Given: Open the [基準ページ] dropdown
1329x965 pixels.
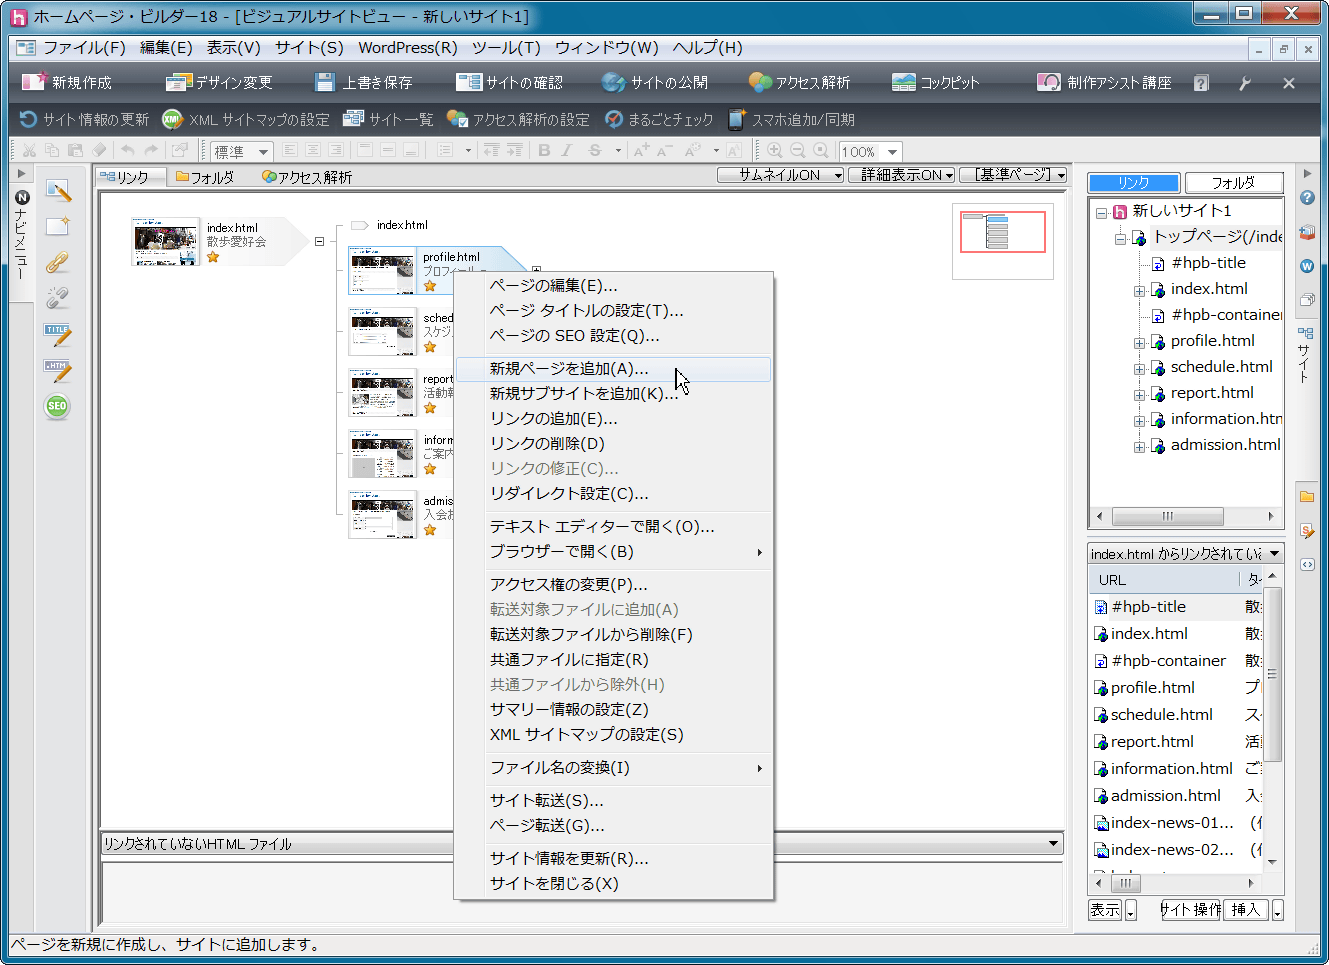Looking at the screenshot, I should pyautogui.click(x=1013, y=175).
